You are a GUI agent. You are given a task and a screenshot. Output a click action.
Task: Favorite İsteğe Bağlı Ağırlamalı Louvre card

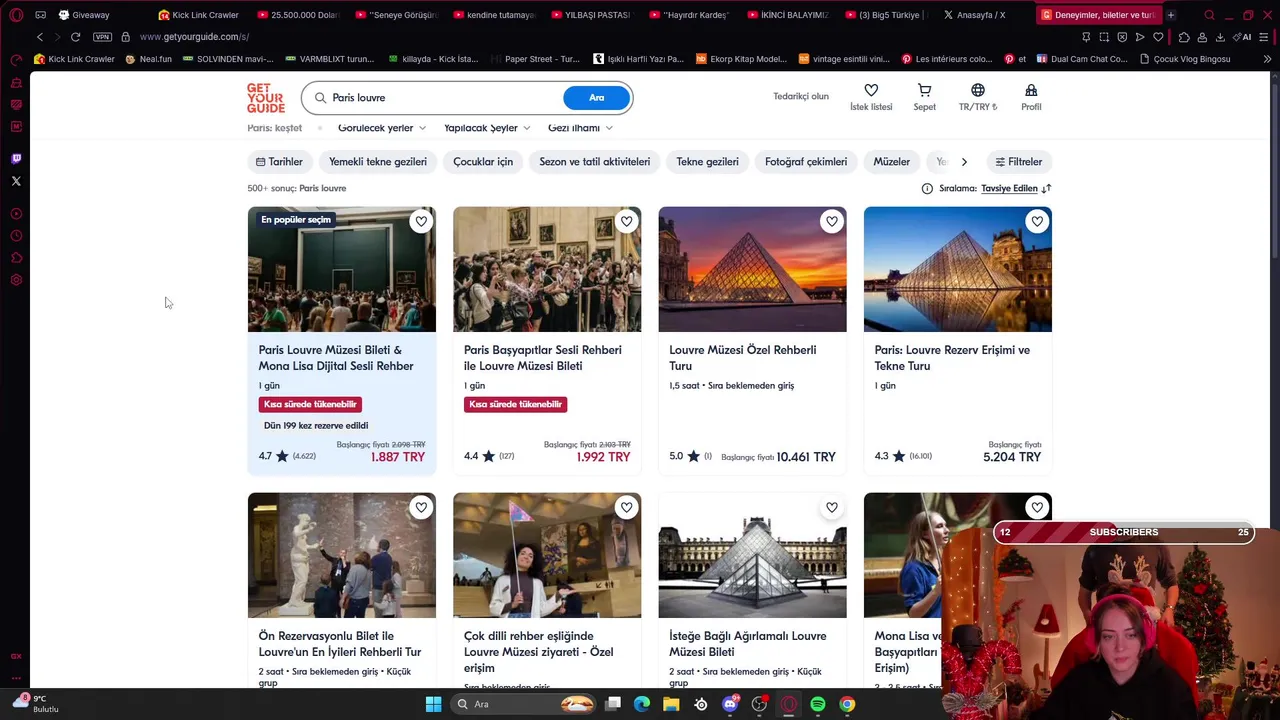pyautogui.click(x=832, y=508)
